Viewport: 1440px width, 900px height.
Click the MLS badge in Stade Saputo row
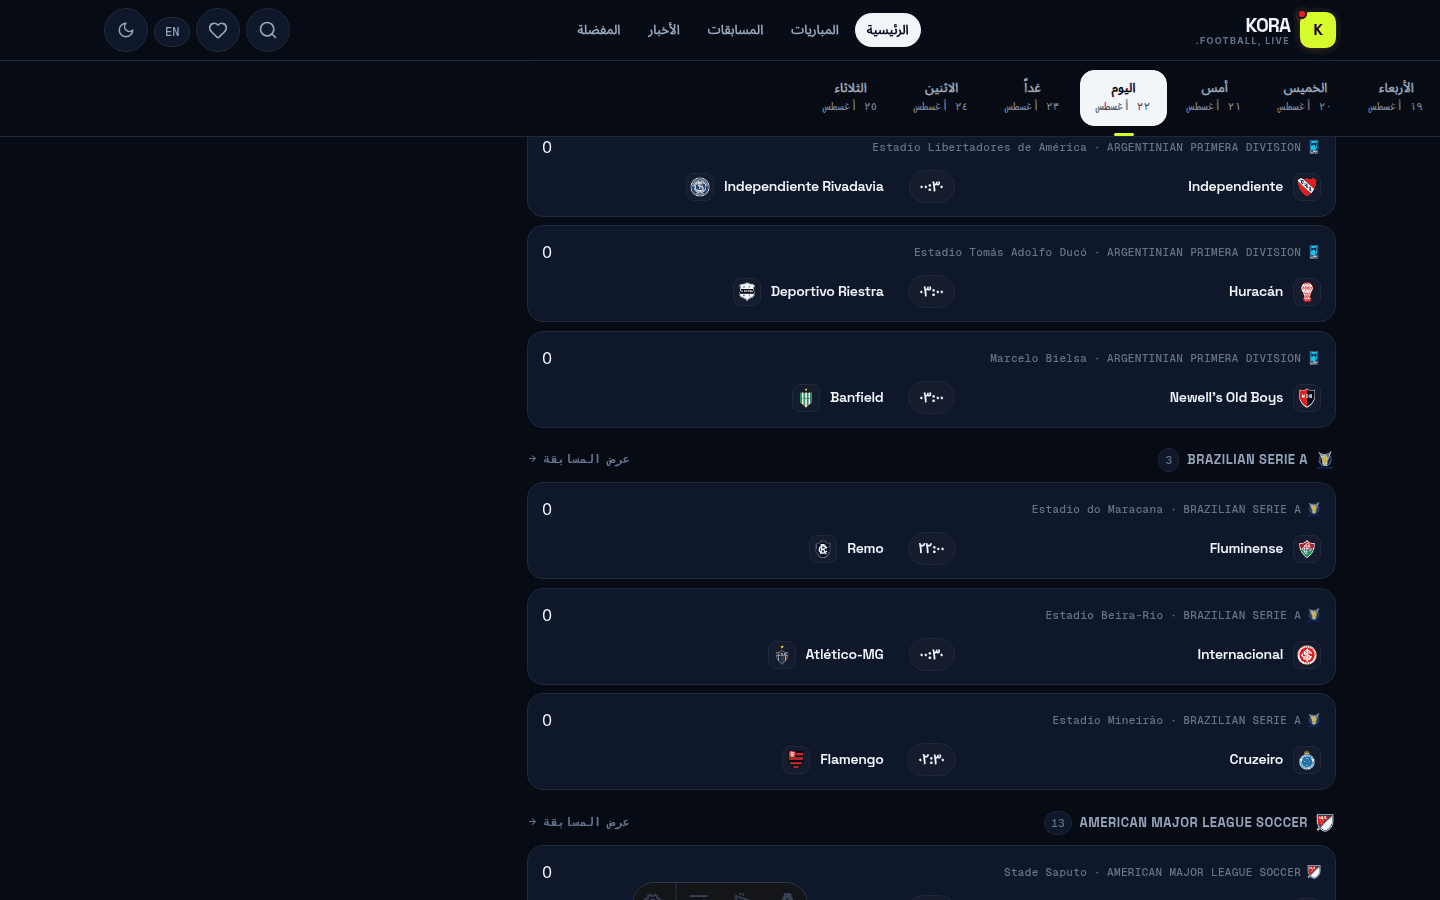tap(1314, 872)
